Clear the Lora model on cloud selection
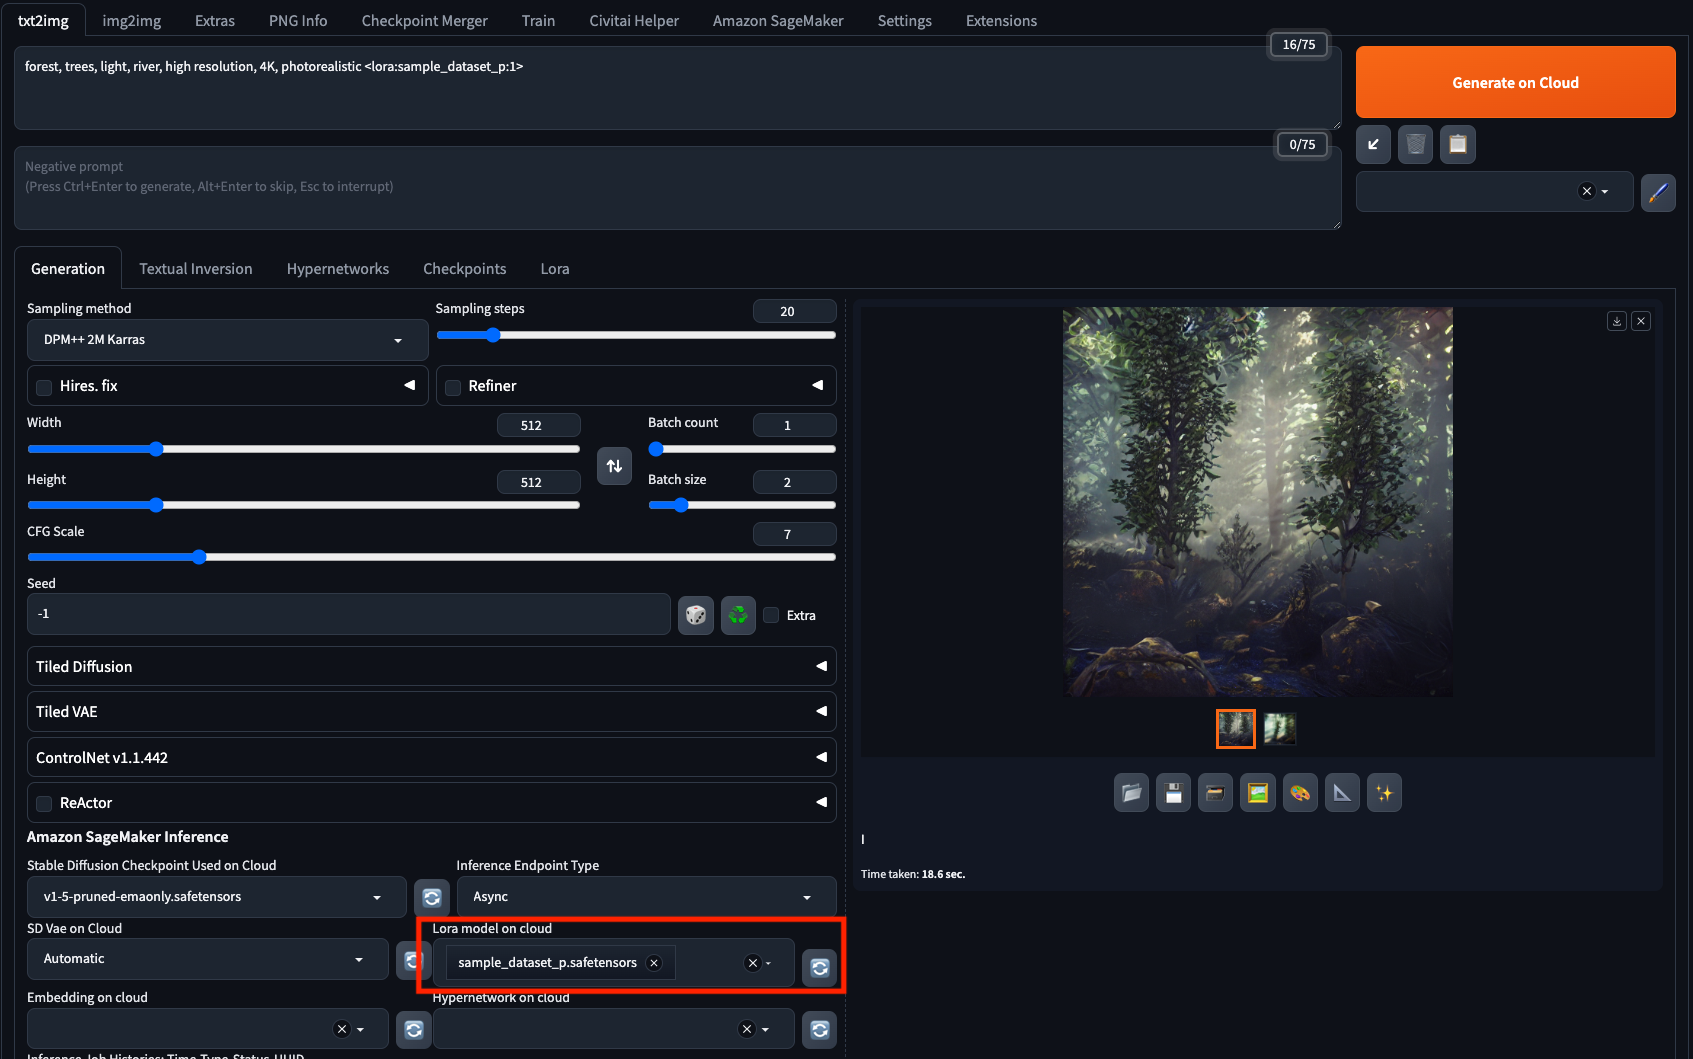 pos(753,963)
